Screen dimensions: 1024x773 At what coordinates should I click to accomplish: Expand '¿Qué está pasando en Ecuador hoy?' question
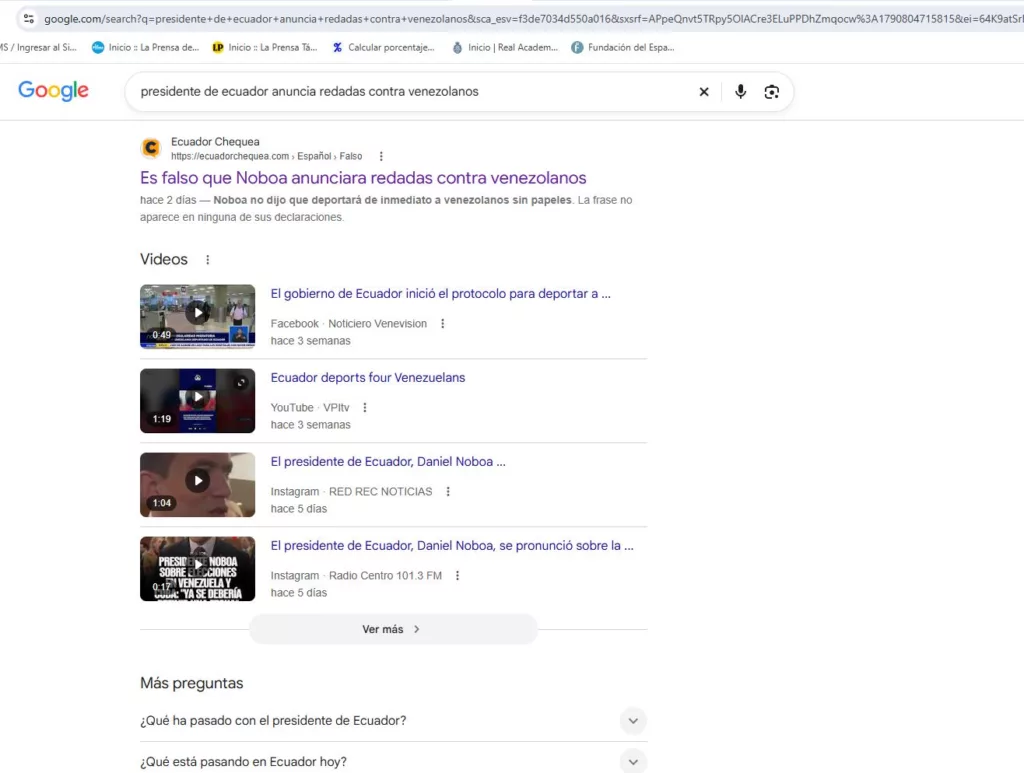[x=393, y=761]
